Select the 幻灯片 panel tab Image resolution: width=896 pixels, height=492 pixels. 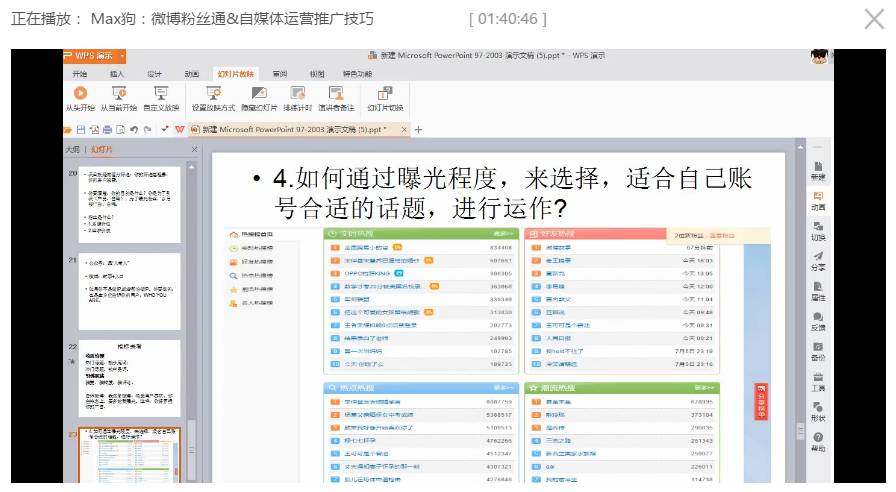click(x=102, y=149)
